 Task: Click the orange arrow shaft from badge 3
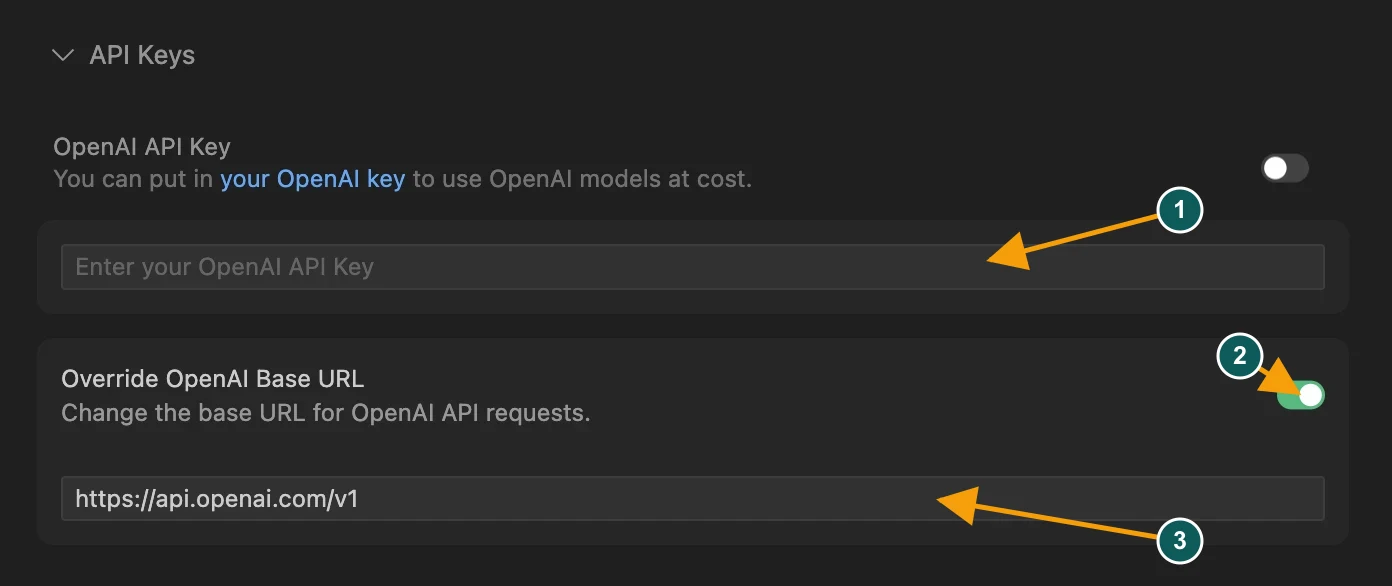click(x=1068, y=522)
